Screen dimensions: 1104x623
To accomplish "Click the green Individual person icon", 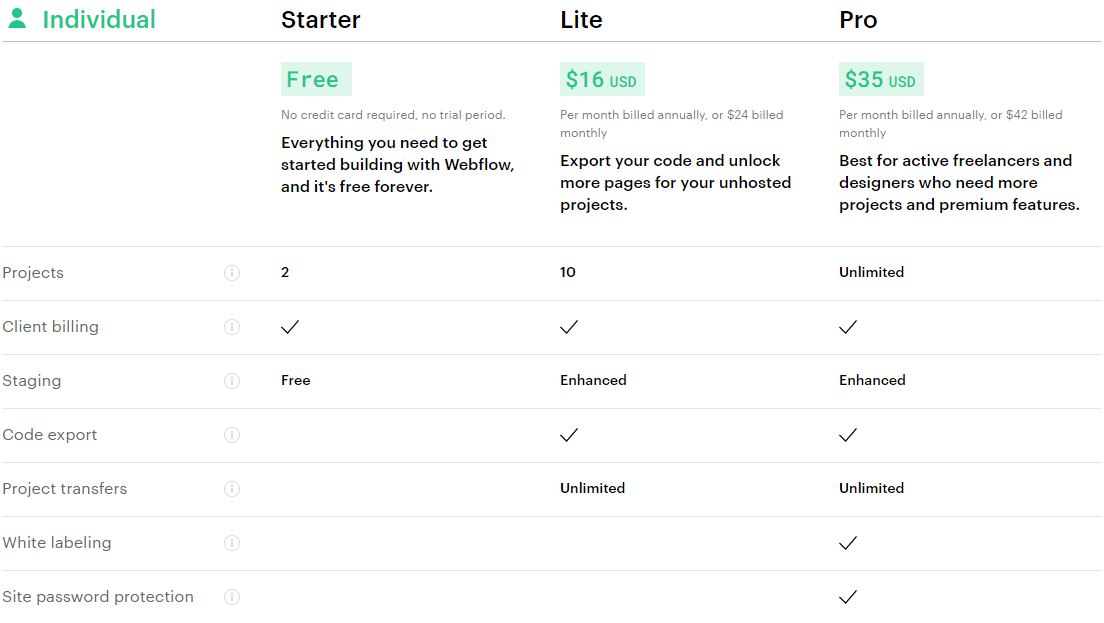I will pos(17,18).
